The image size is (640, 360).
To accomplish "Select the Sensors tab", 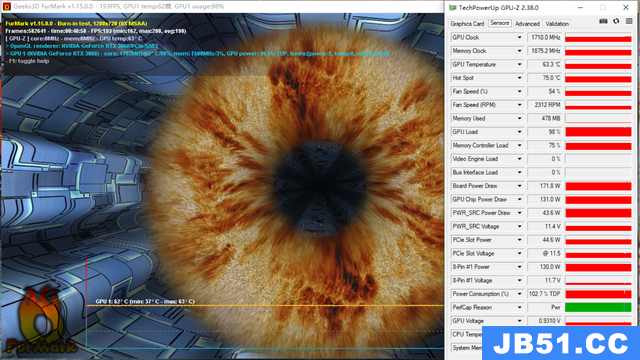I will [x=500, y=23].
